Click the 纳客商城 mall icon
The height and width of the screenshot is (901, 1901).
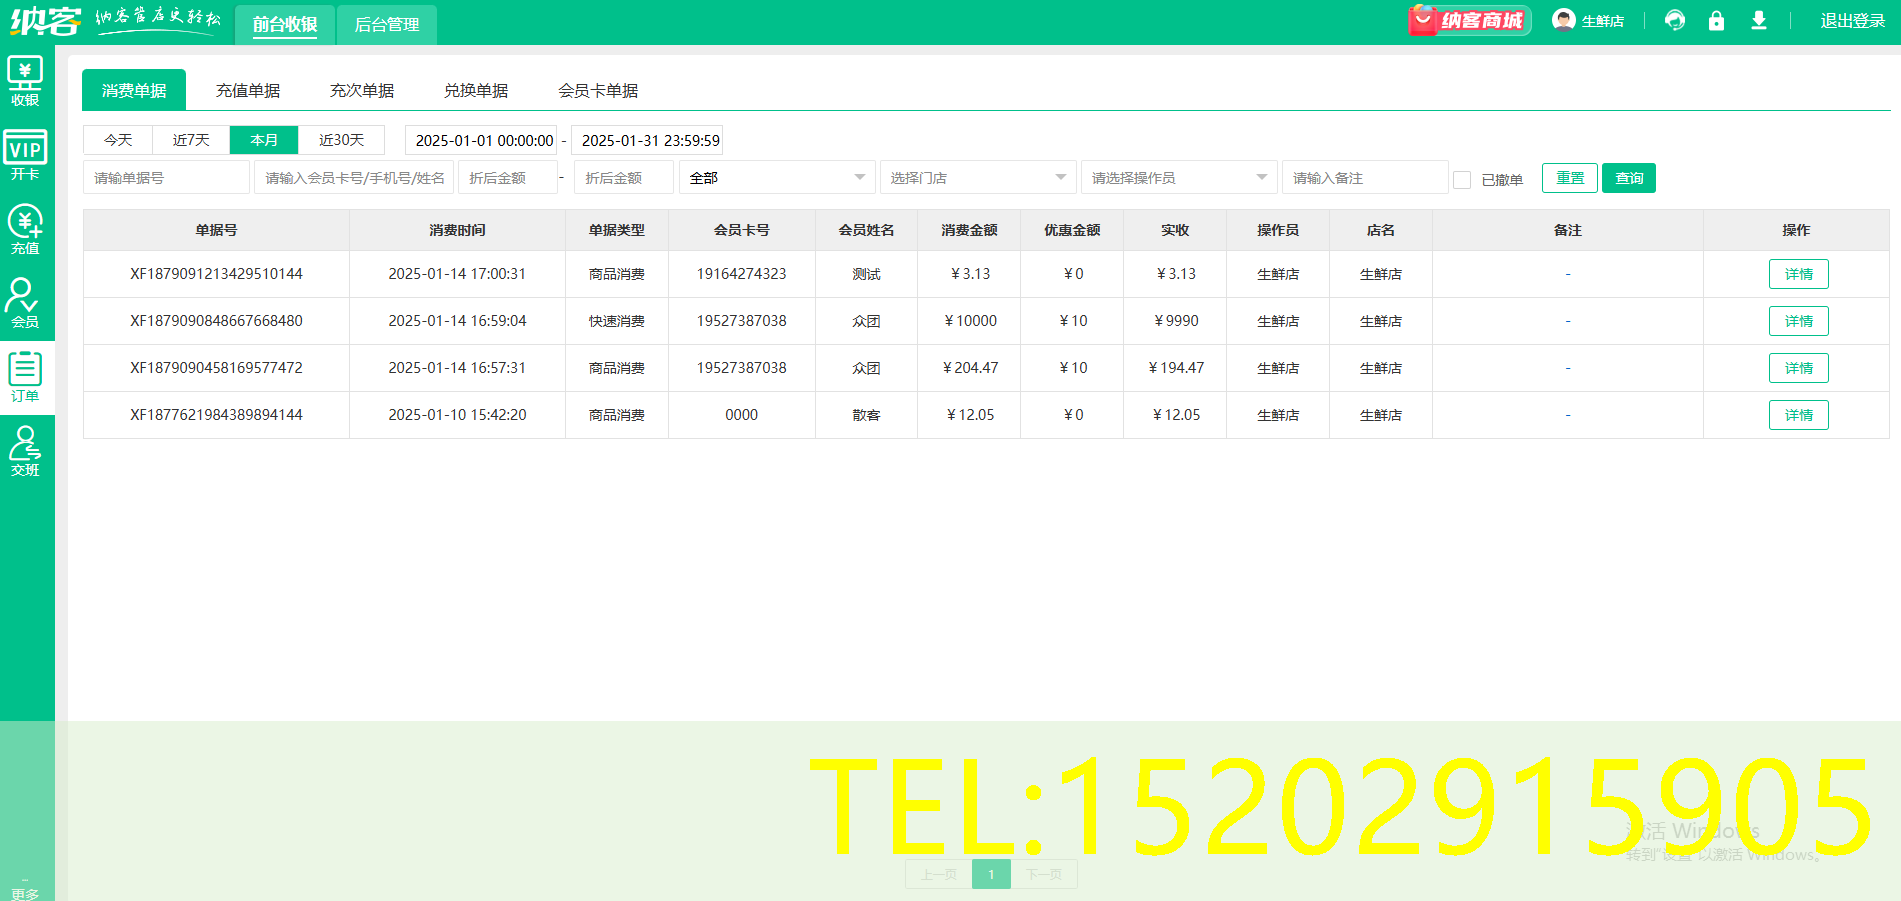[x=1468, y=21]
